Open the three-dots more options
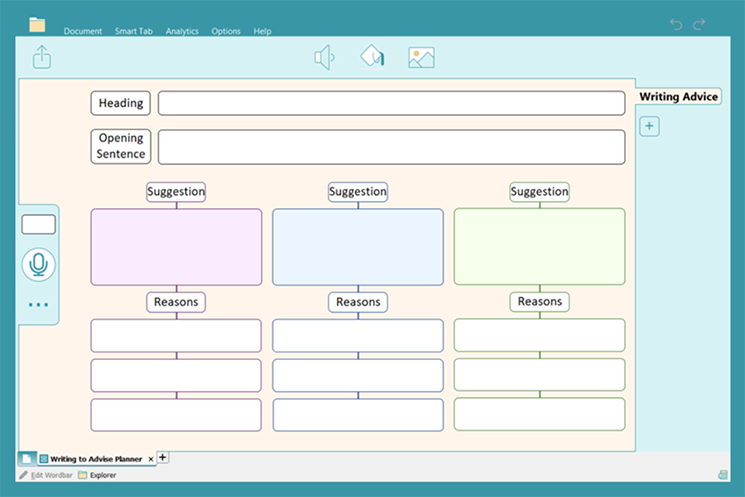This screenshot has height=497, width=745. point(38,305)
